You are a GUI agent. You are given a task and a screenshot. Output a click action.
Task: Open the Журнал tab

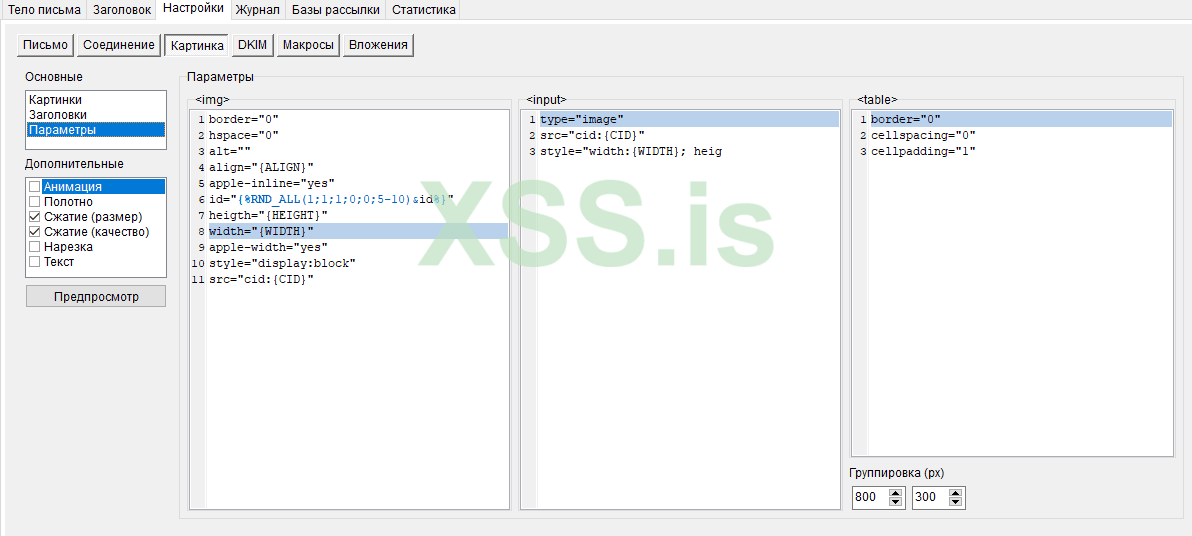coord(258,10)
